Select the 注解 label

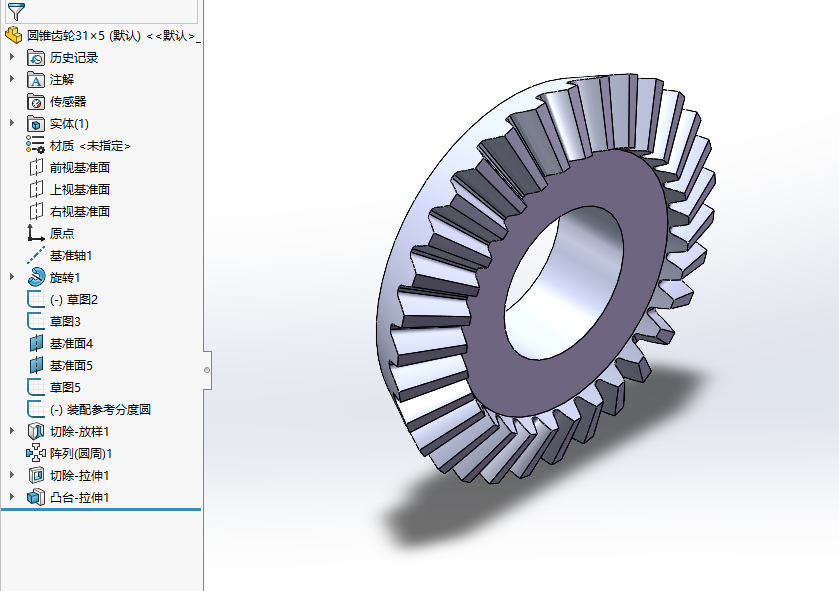[62, 80]
